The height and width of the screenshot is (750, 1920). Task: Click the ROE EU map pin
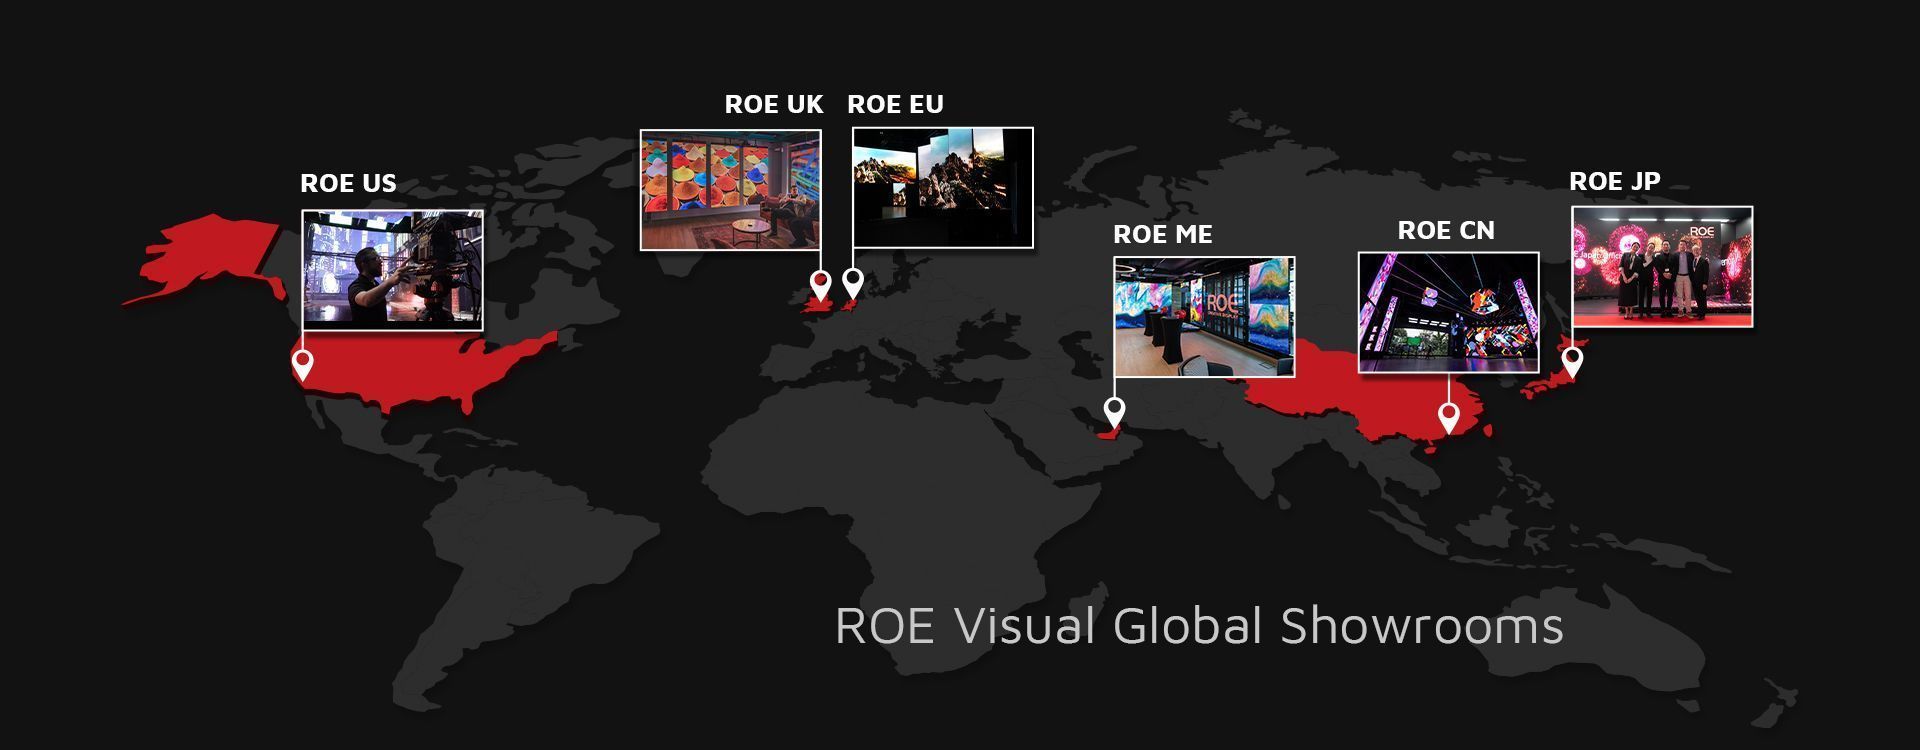click(x=852, y=283)
